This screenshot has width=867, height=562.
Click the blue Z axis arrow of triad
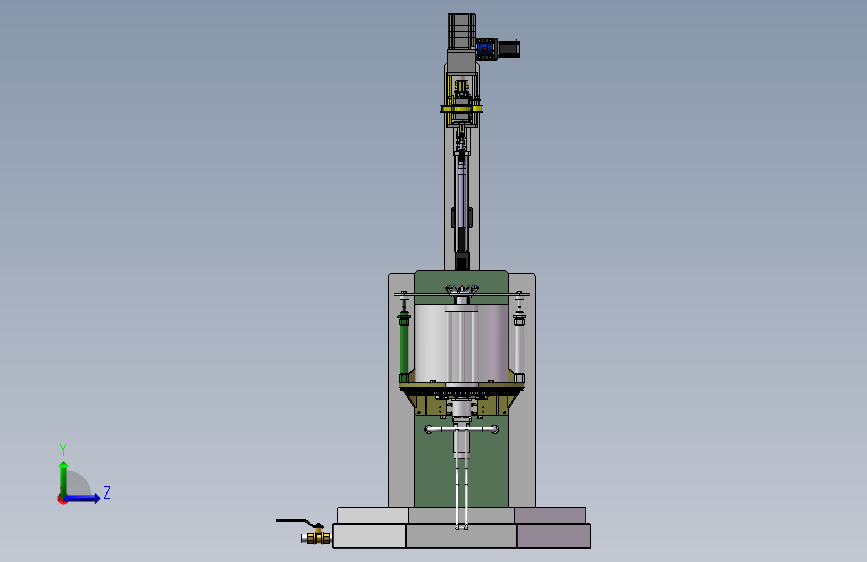[83, 498]
